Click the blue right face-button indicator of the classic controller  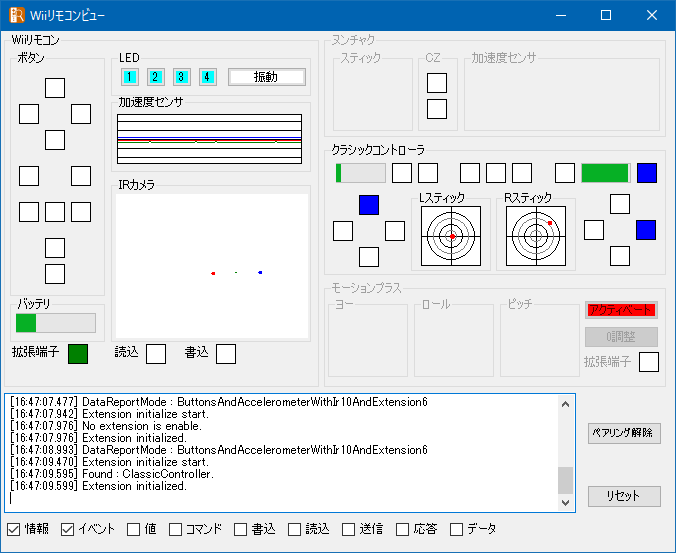point(646,230)
